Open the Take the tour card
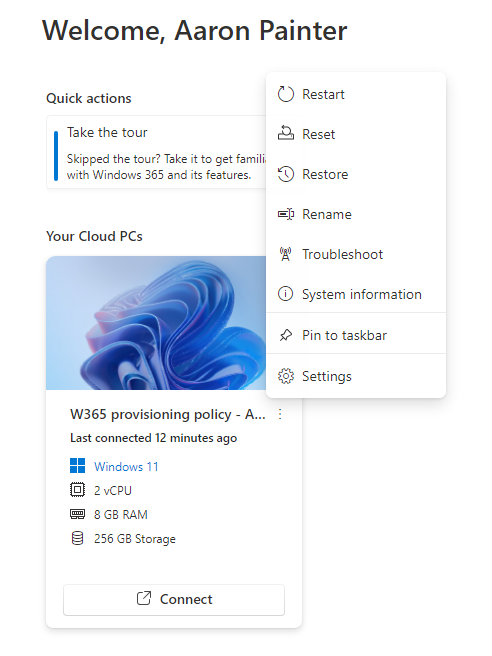 tap(156, 152)
